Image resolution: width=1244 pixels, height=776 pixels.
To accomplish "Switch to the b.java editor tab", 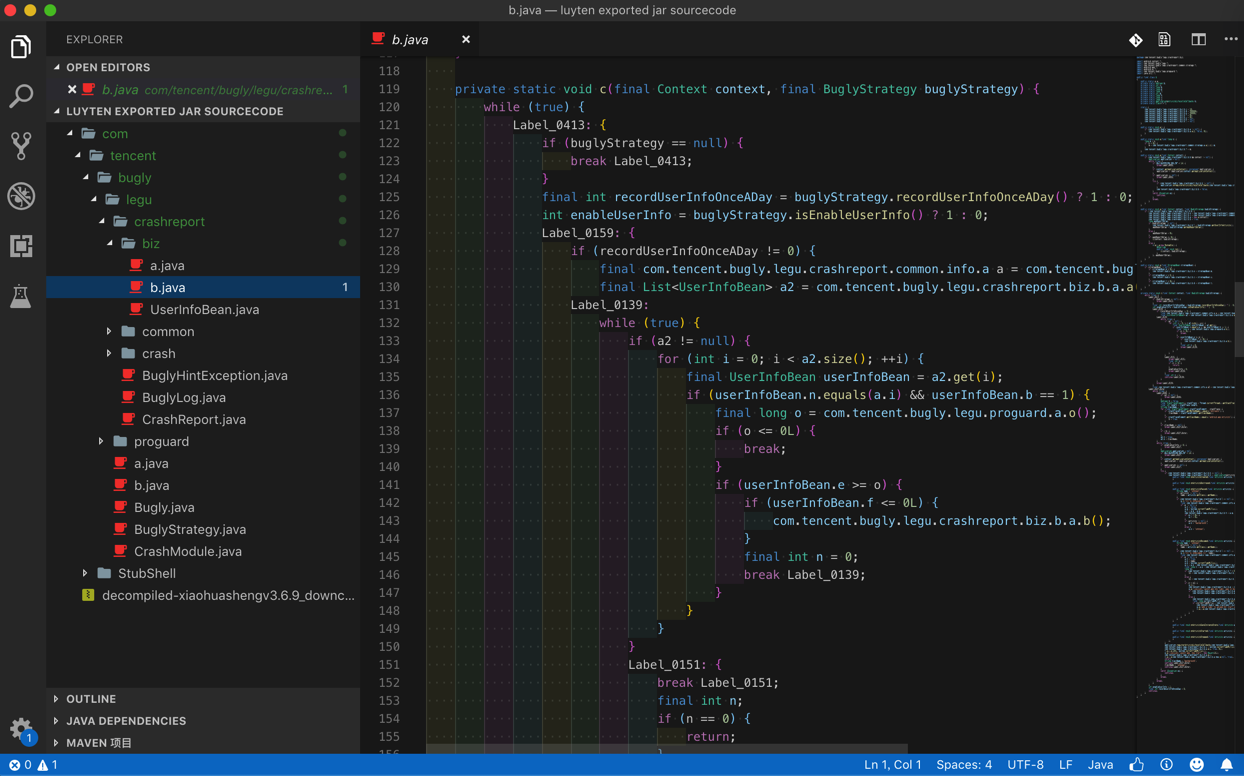I will tap(421, 40).
